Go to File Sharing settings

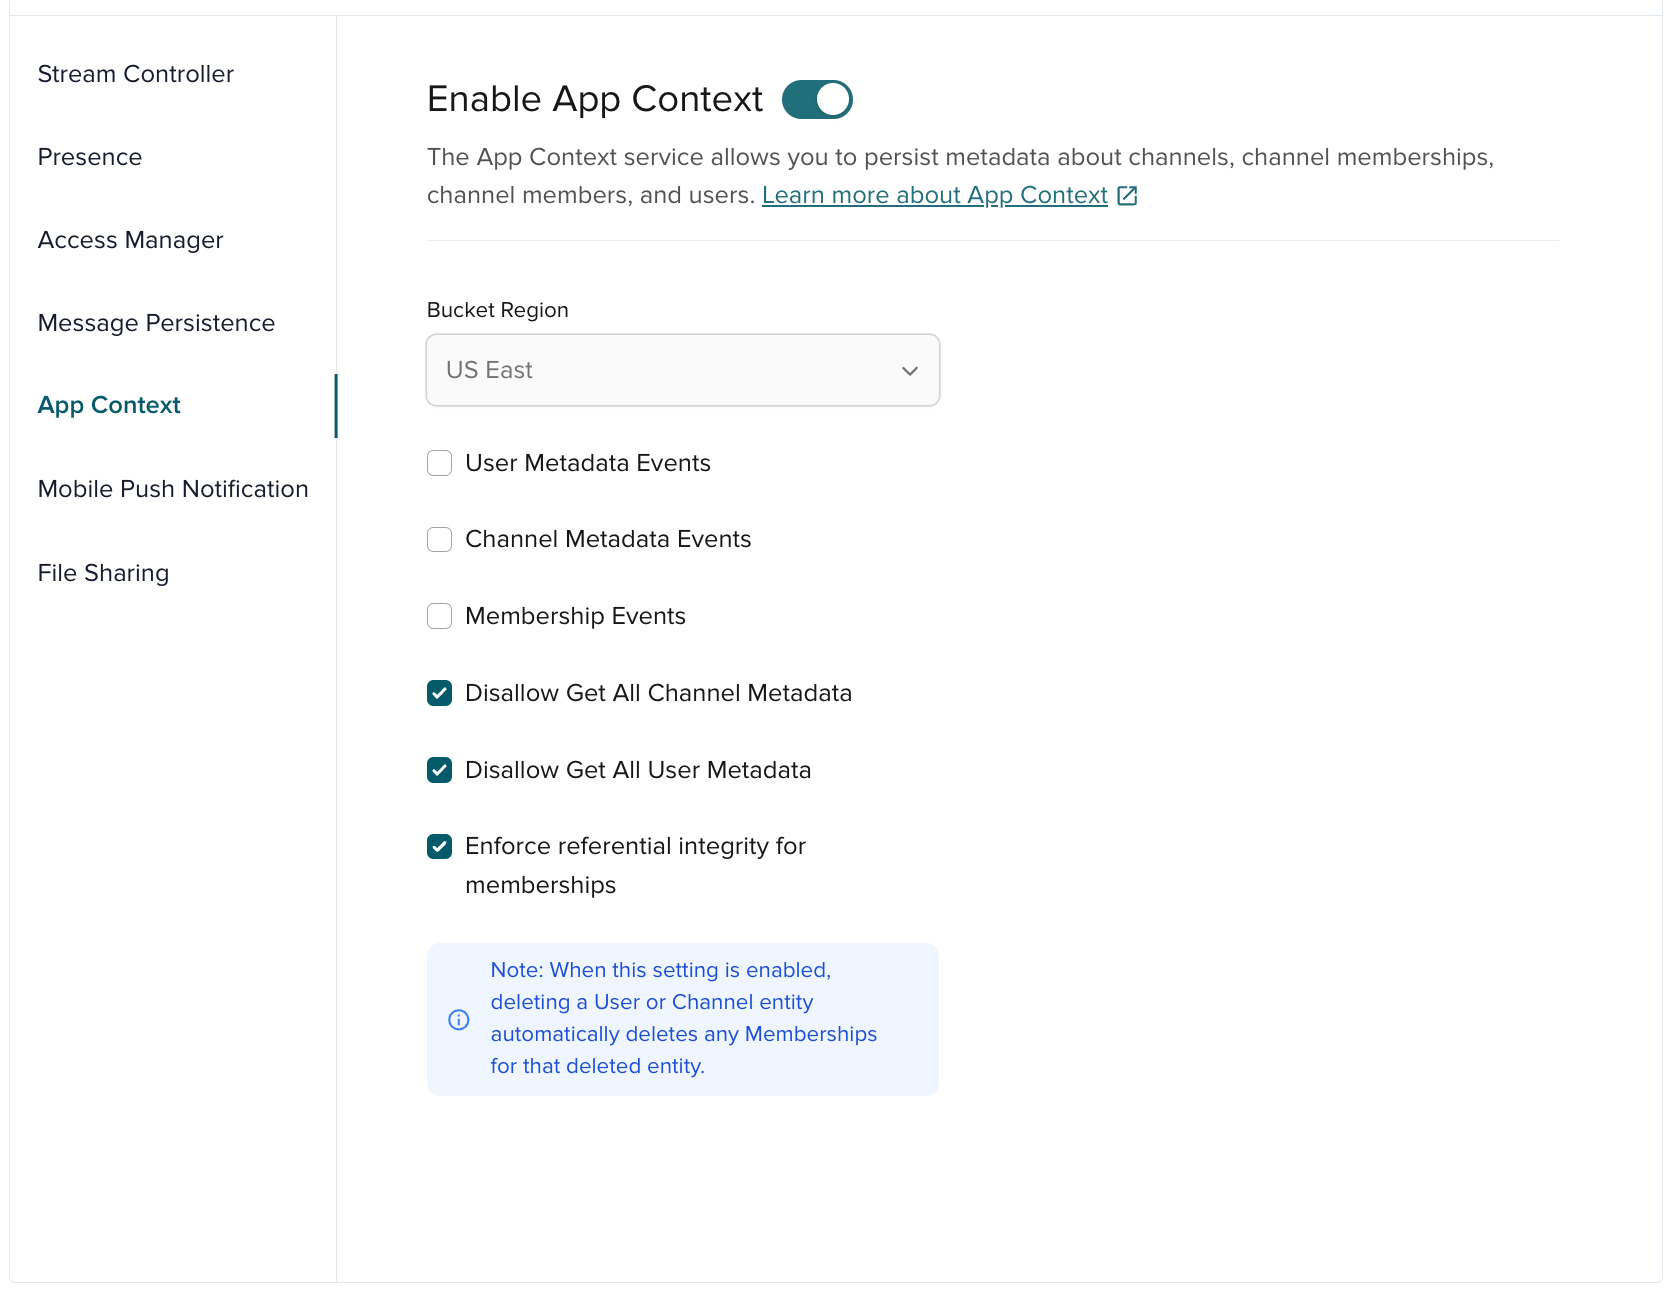pos(103,573)
